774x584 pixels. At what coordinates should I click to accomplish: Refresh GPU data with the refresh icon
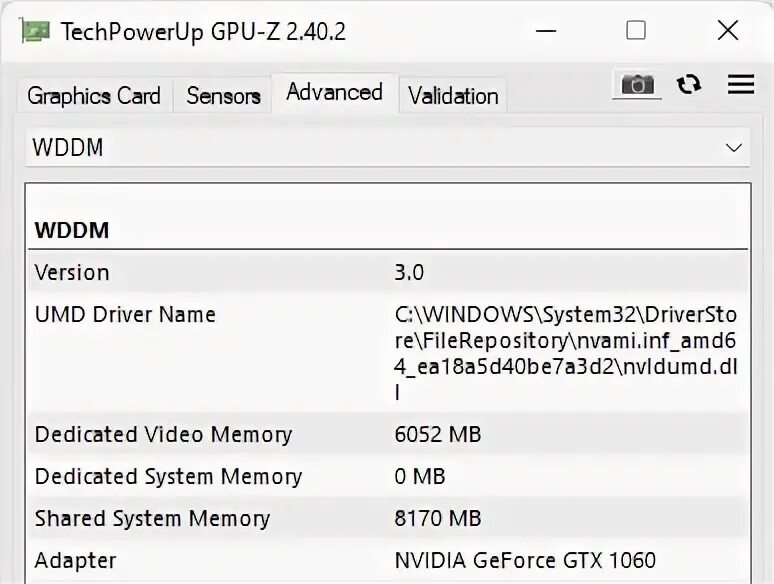[689, 84]
